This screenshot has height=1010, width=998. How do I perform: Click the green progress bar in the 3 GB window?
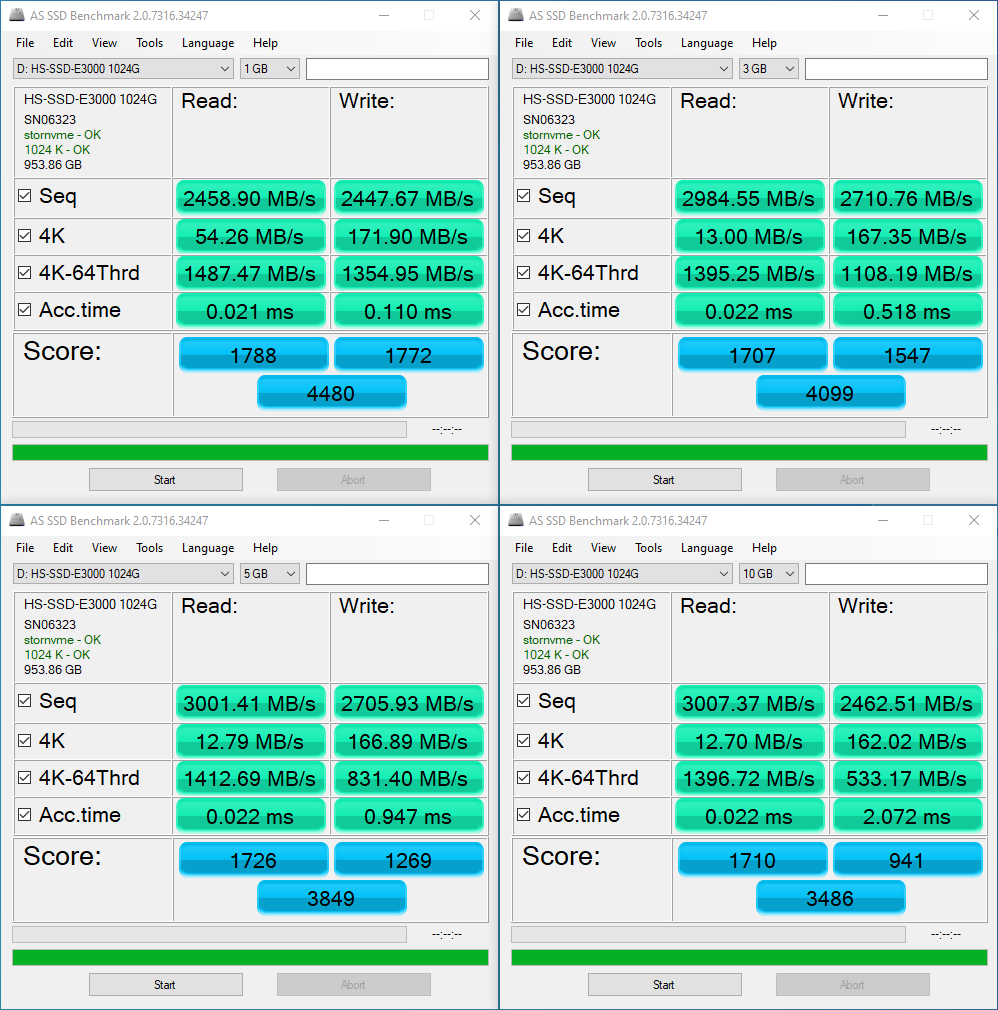click(x=749, y=453)
